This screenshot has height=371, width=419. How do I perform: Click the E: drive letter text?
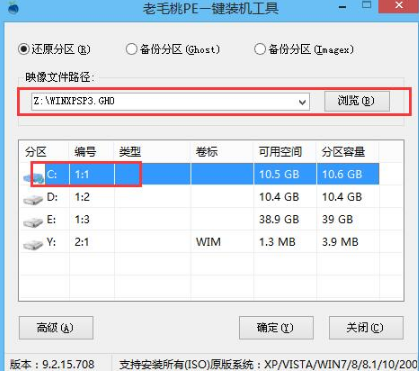point(51,219)
